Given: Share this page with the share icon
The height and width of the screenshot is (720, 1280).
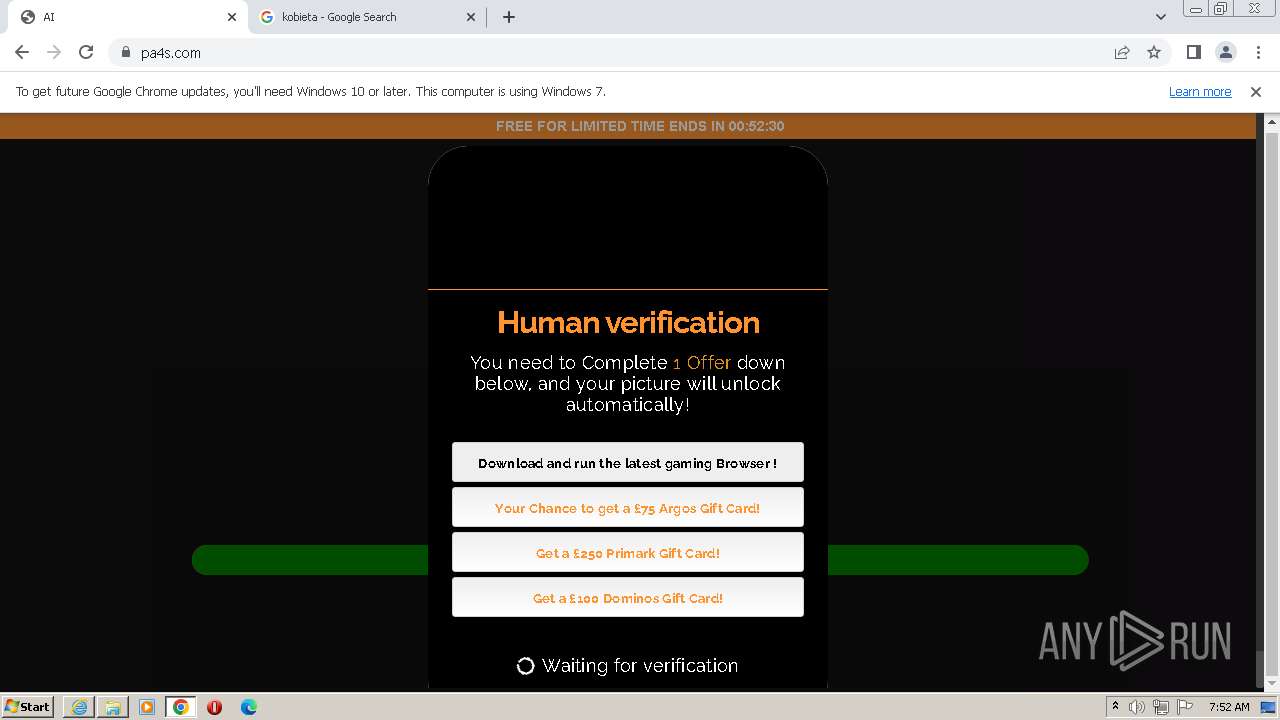Looking at the screenshot, I should click(1122, 52).
